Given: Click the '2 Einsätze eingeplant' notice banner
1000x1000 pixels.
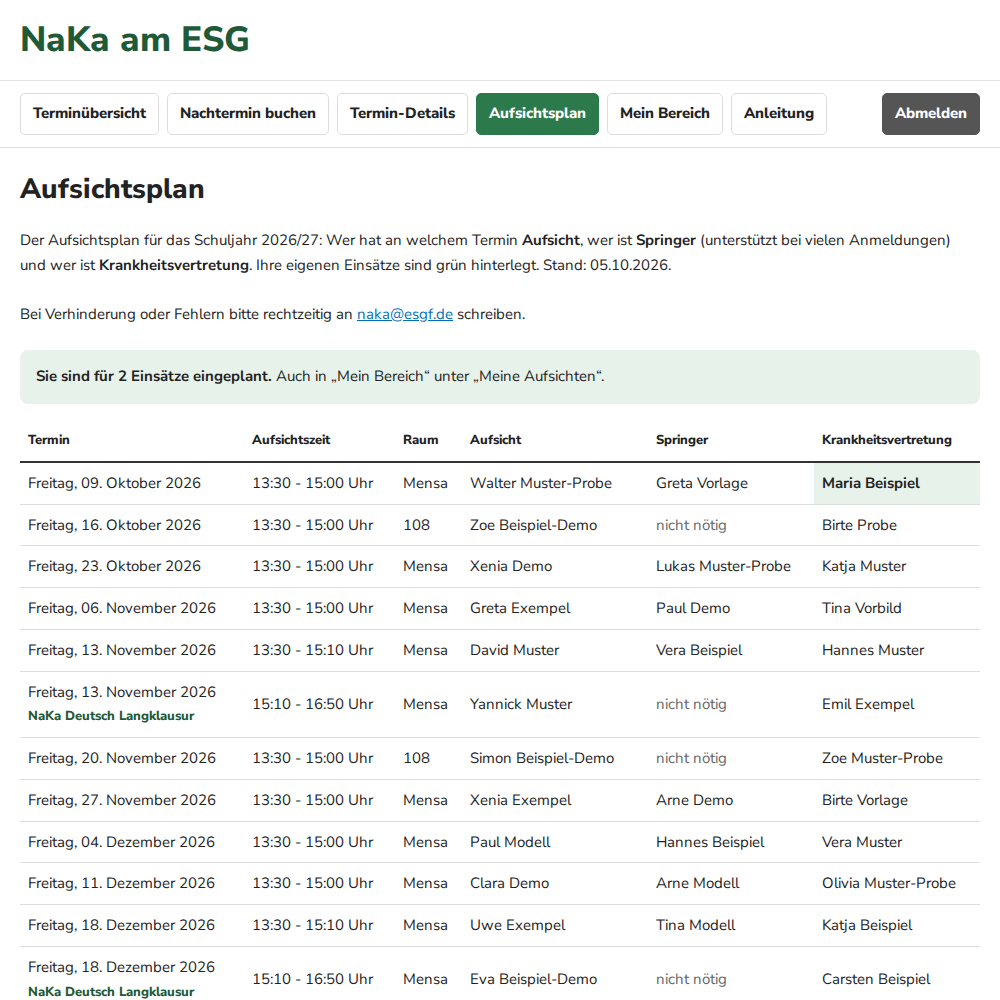Looking at the screenshot, I should (x=500, y=377).
